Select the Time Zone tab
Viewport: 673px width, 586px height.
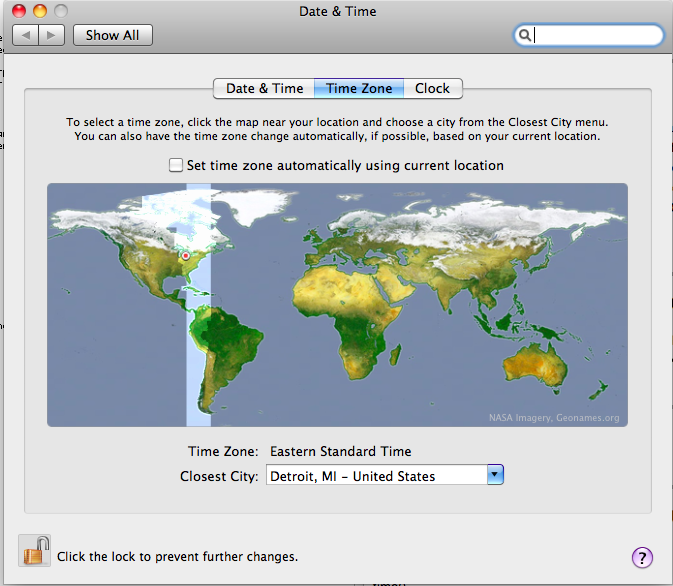(359, 88)
